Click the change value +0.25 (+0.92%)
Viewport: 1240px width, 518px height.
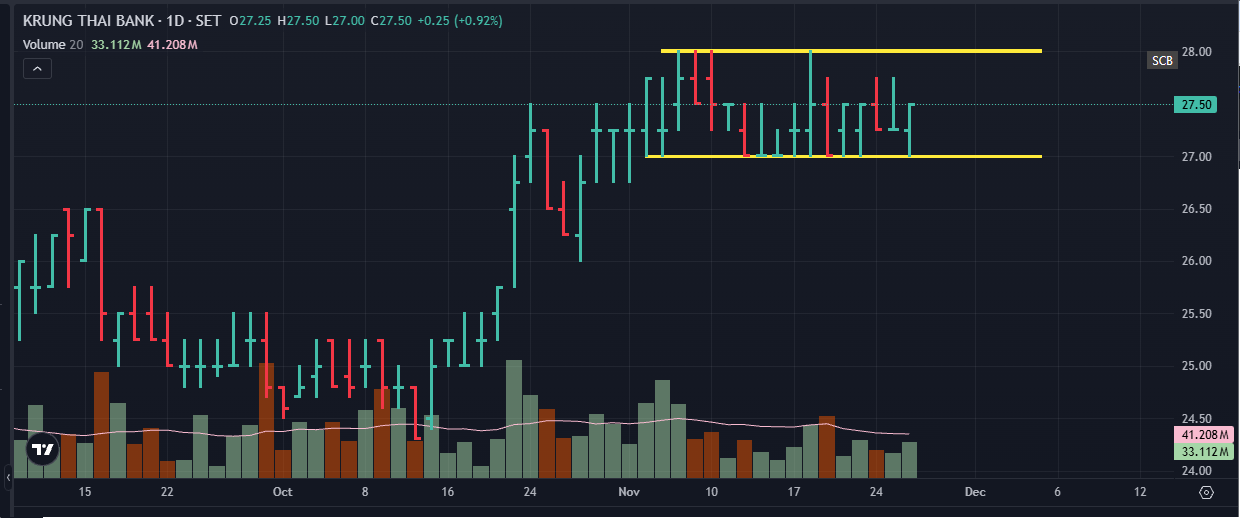(458, 20)
